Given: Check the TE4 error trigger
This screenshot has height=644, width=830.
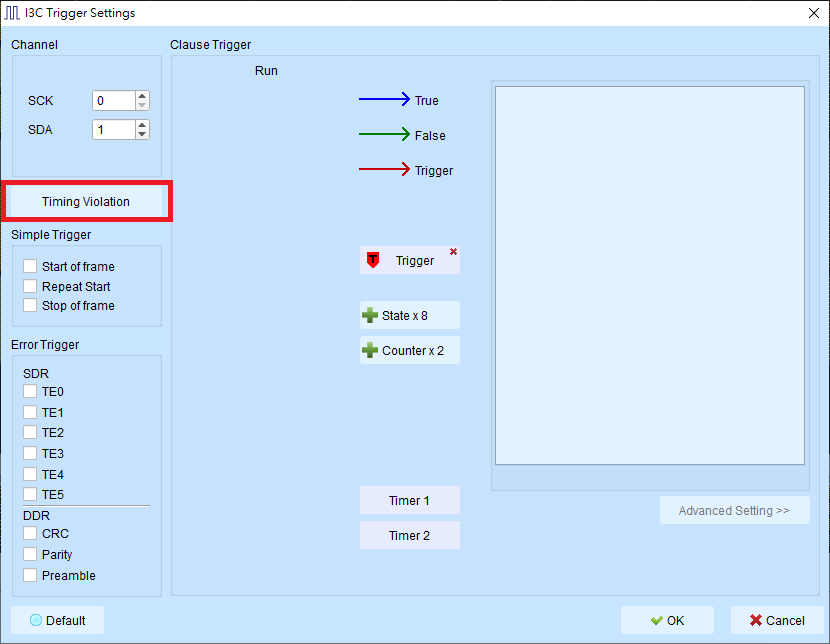Looking at the screenshot, I should point(30,474).
